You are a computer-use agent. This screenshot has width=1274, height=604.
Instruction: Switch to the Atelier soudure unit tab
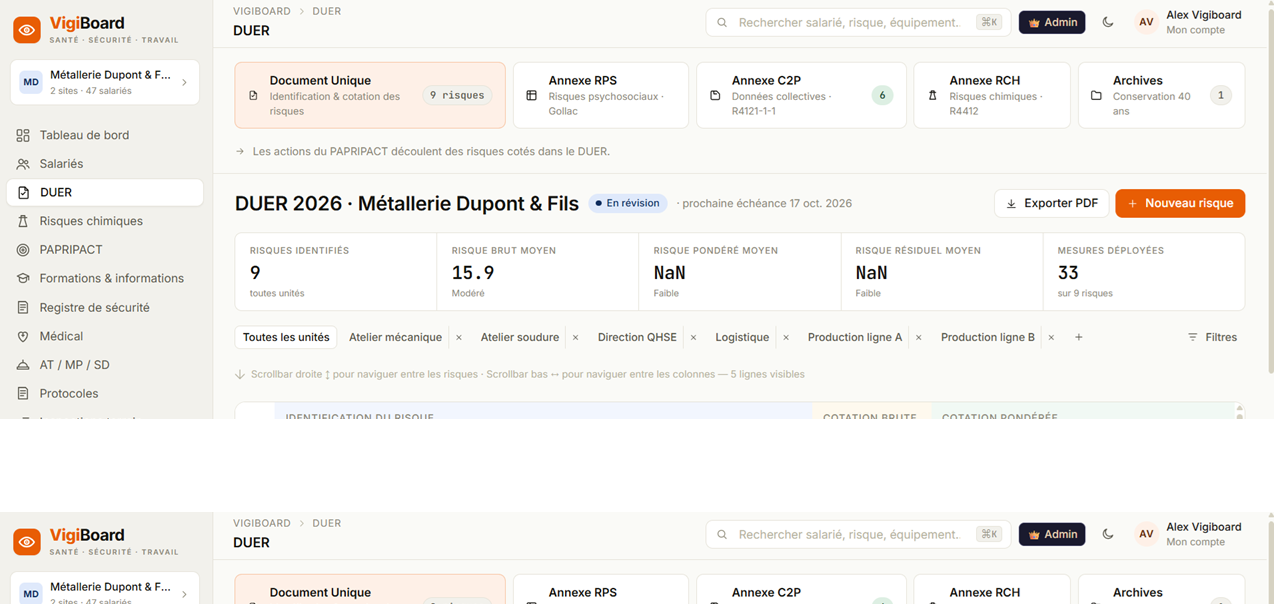(x=520, y=338)
